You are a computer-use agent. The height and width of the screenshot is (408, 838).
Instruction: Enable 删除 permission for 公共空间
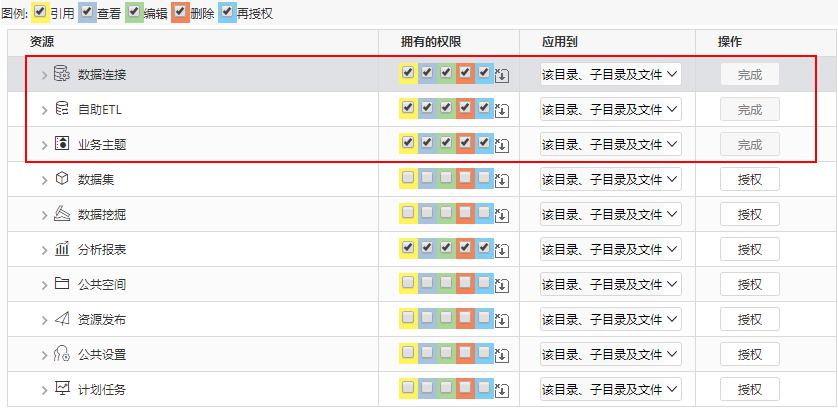(x=465, y=282)
